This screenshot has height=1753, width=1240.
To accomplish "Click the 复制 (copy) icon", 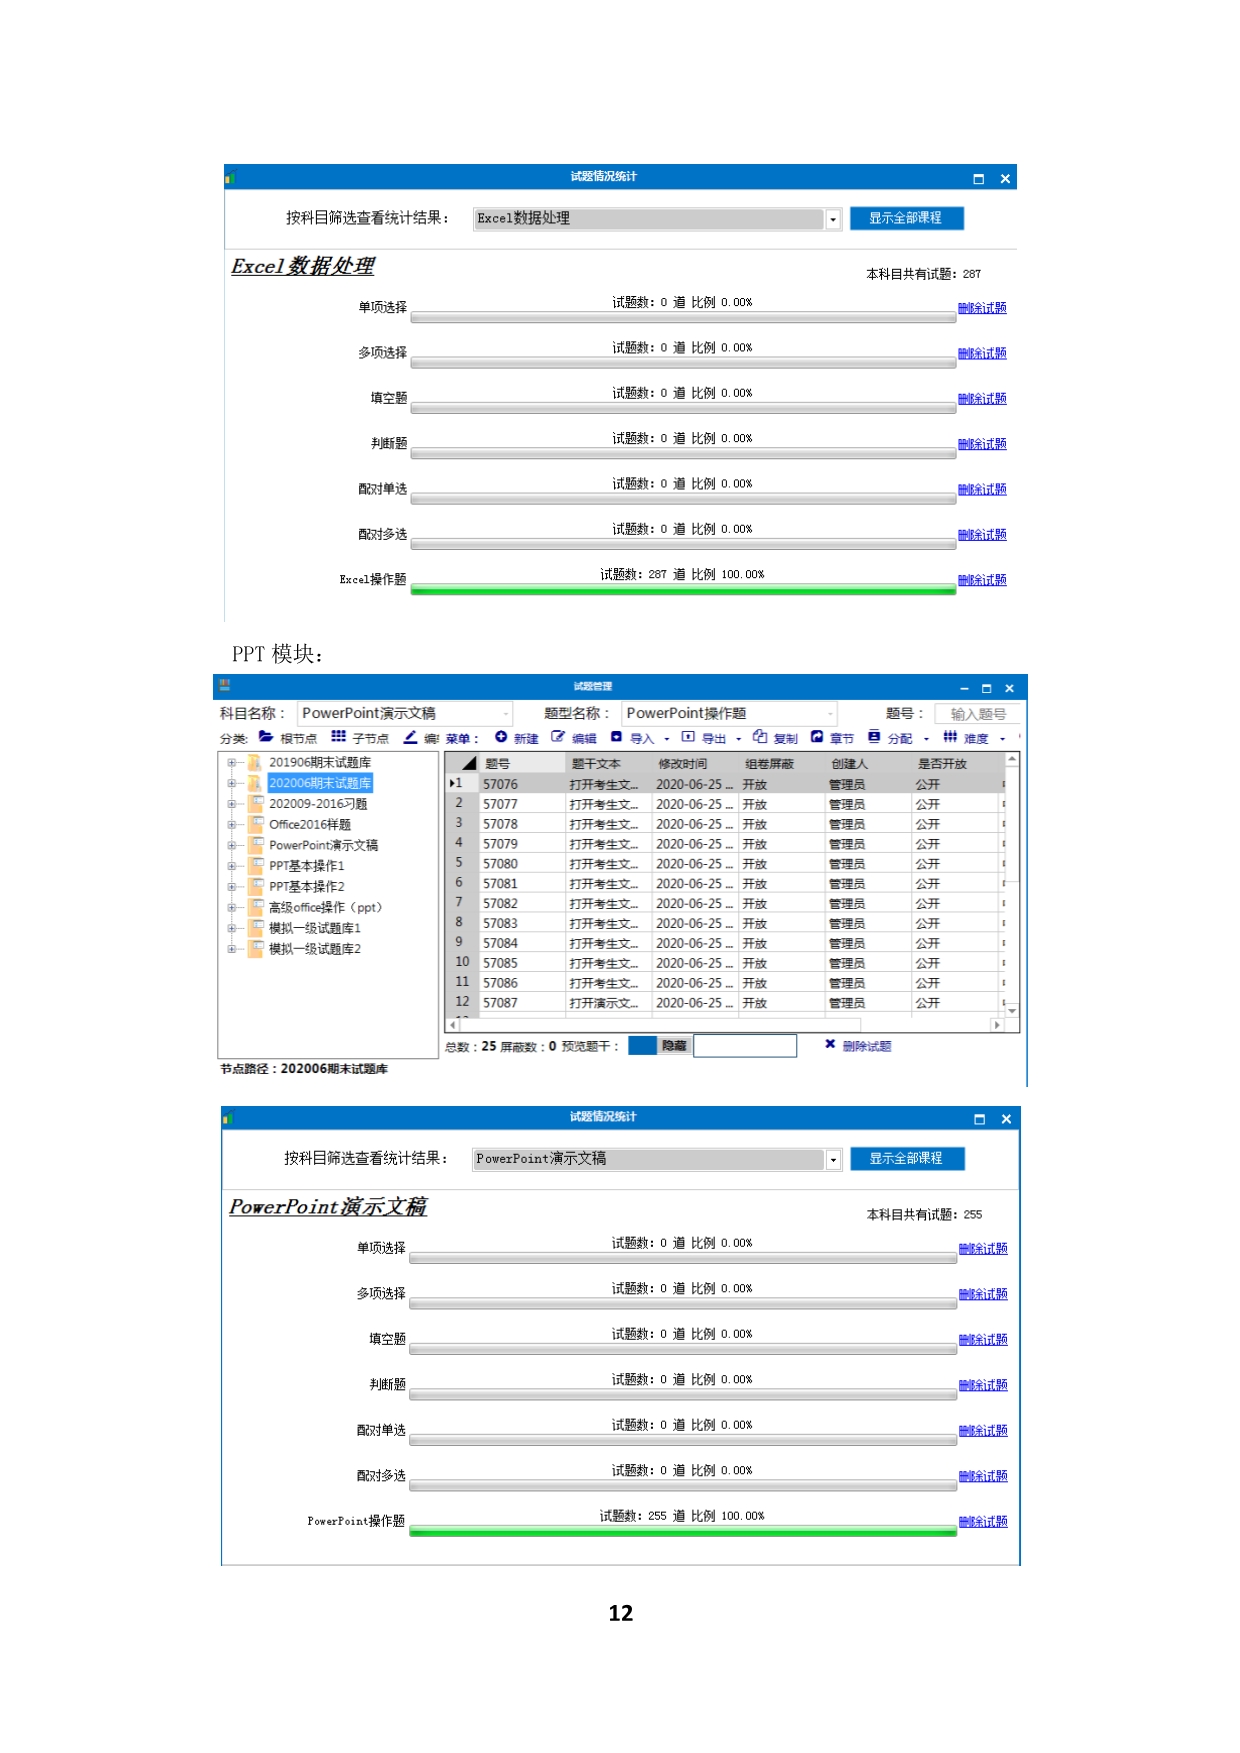I will coord(760,737).
